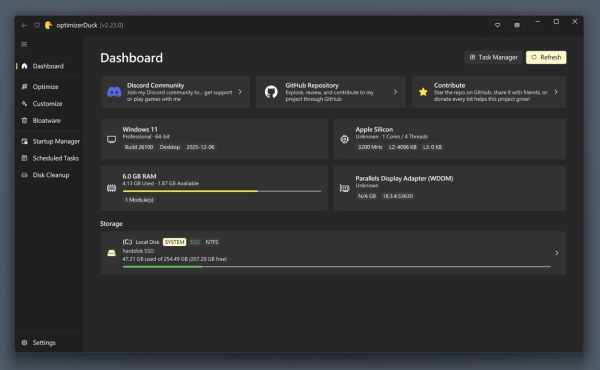
Task: Open the Discord Community card
Action: pos(175,92)
